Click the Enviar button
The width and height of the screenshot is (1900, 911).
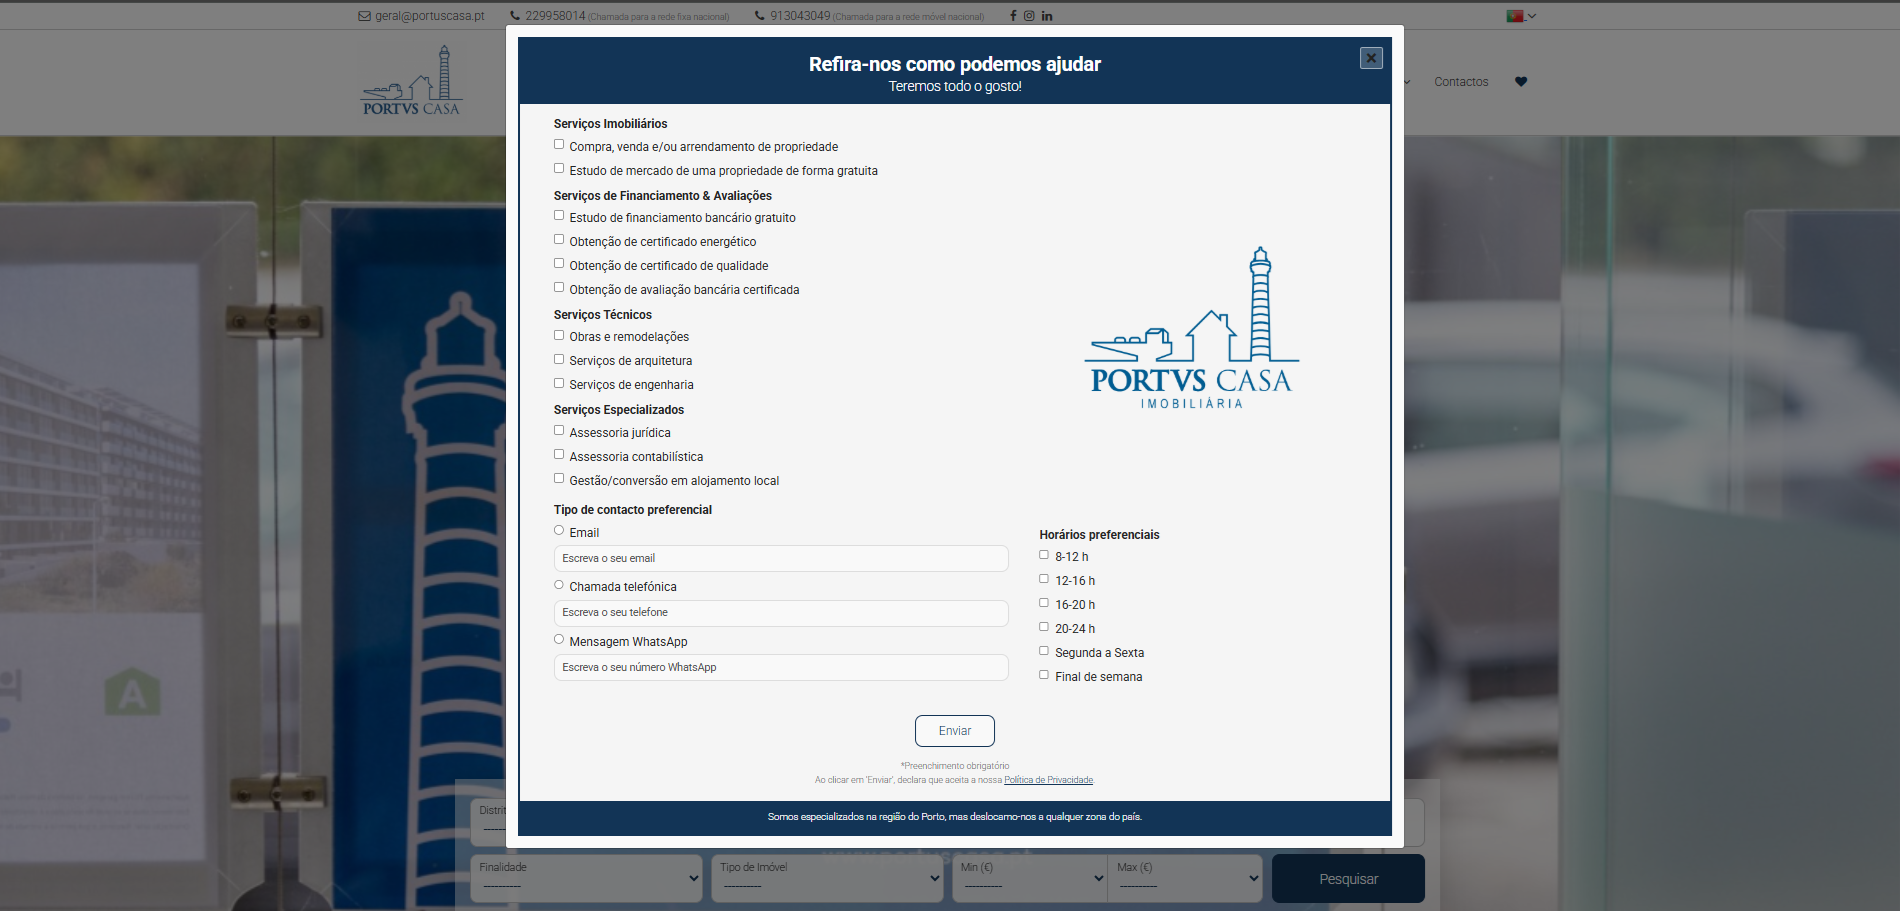click(x=954, y=731)
